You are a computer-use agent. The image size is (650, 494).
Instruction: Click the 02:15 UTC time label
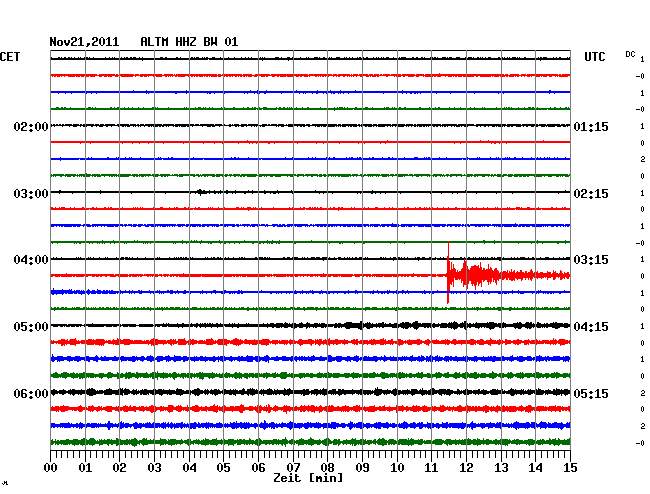pos(591,194)
